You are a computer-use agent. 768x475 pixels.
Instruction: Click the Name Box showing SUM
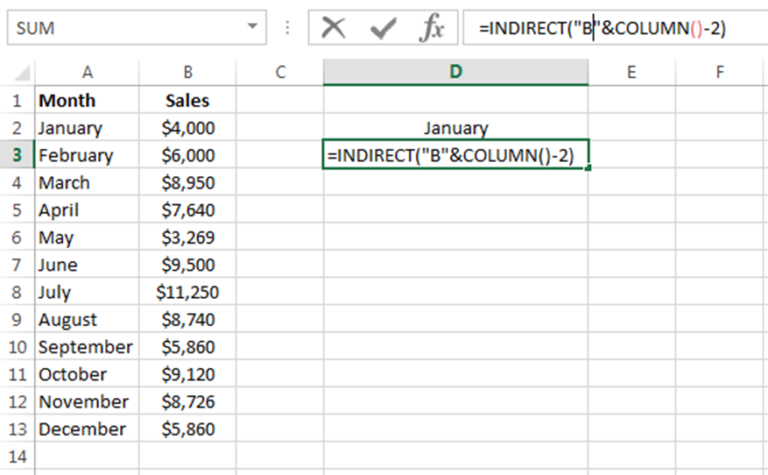[x=120, y=29]
